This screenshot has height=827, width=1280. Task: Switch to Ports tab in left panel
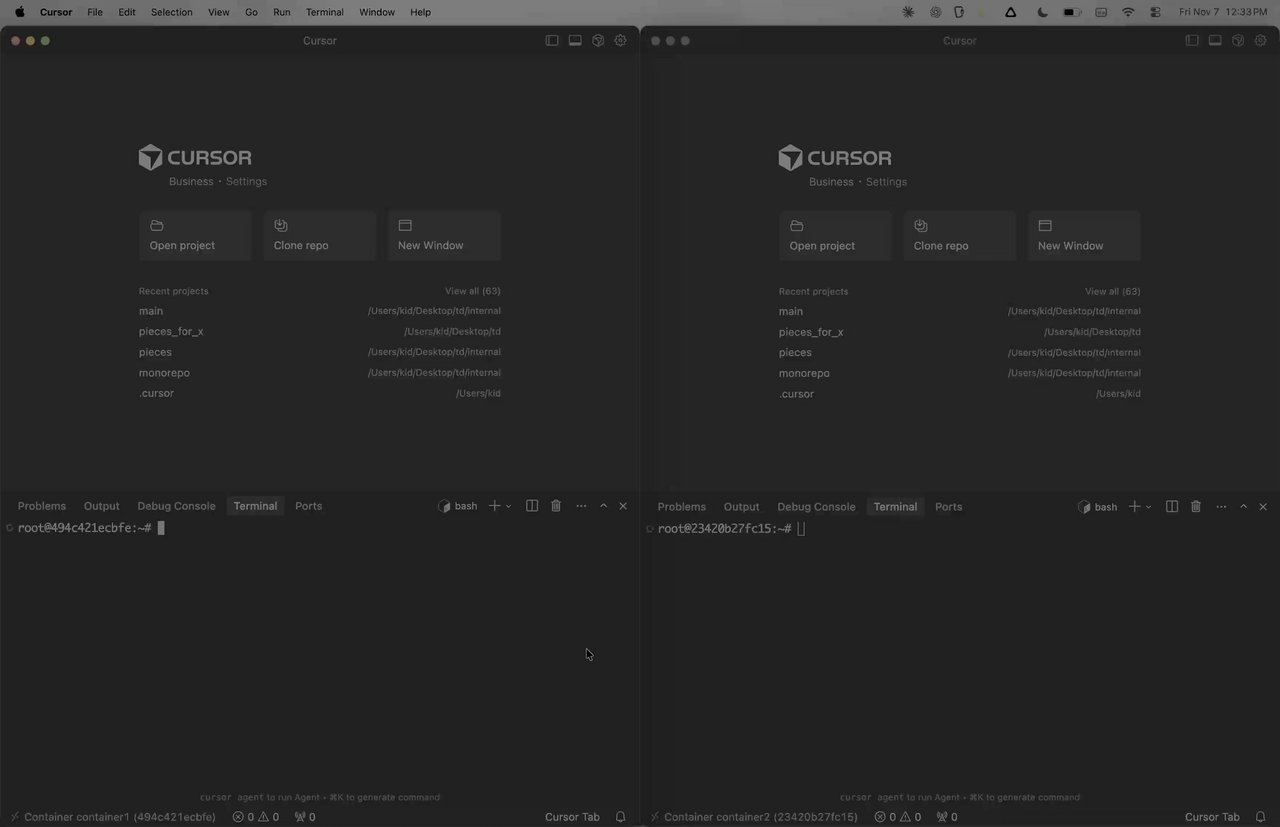(308, 506)
